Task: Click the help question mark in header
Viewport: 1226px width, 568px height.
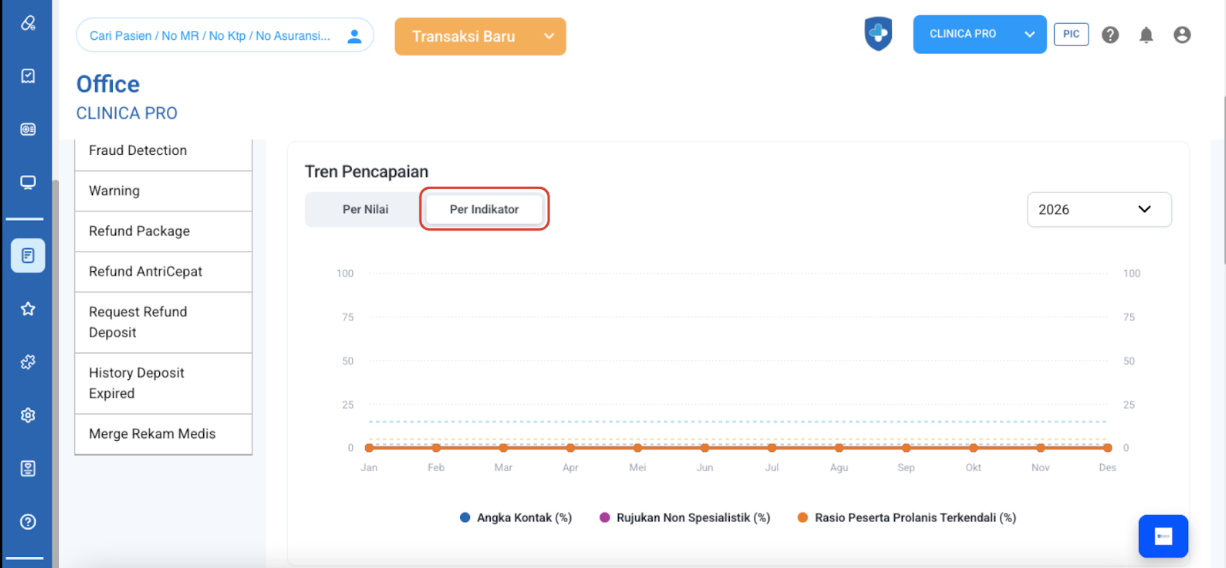Action: [1110, 35]
